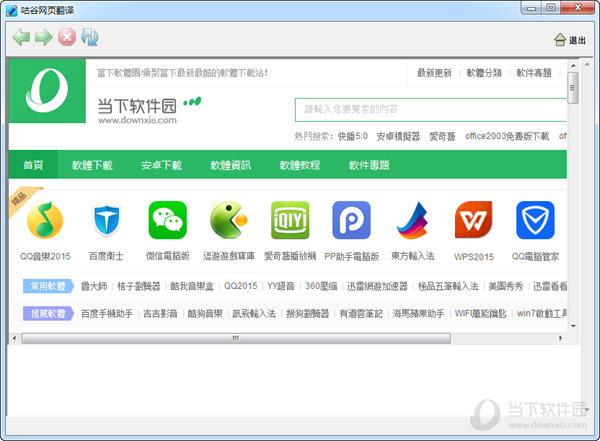
Task: Click the 推薦軟體 purple label
Action: click(48, 314)
